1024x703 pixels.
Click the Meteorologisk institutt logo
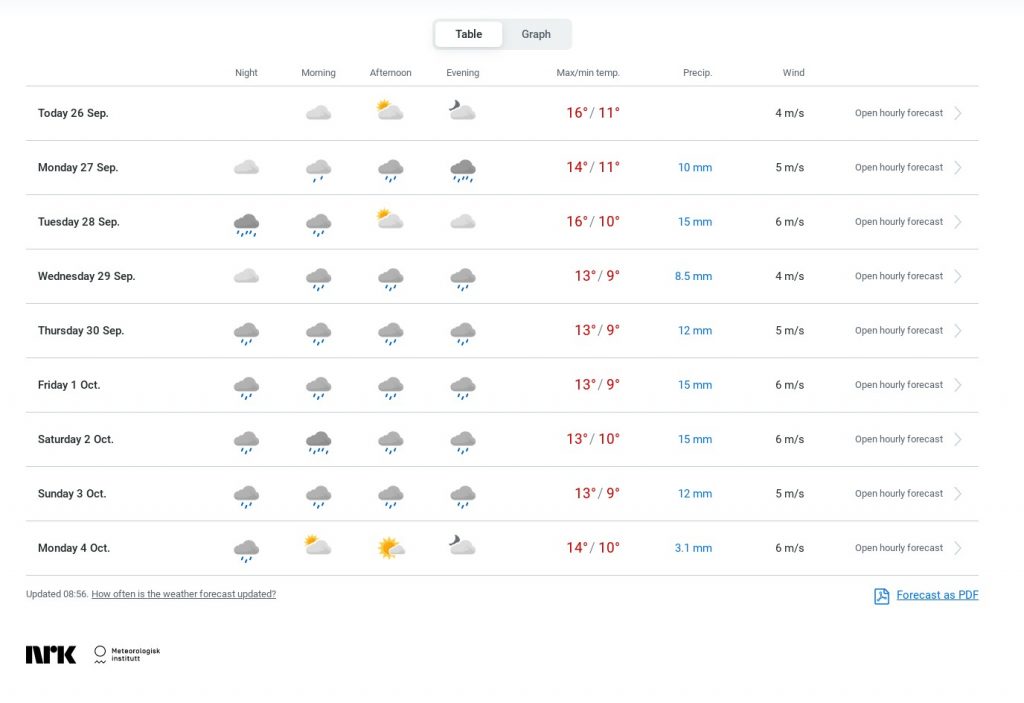pyautogui.click(x=127, y=655)
